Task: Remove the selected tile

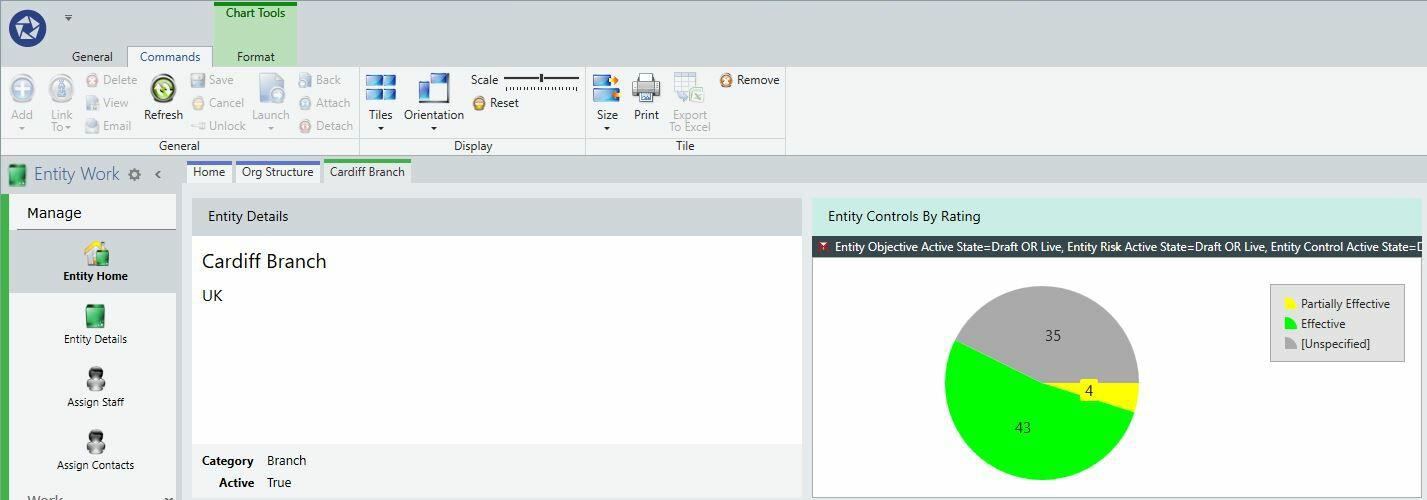Action: 749,80
